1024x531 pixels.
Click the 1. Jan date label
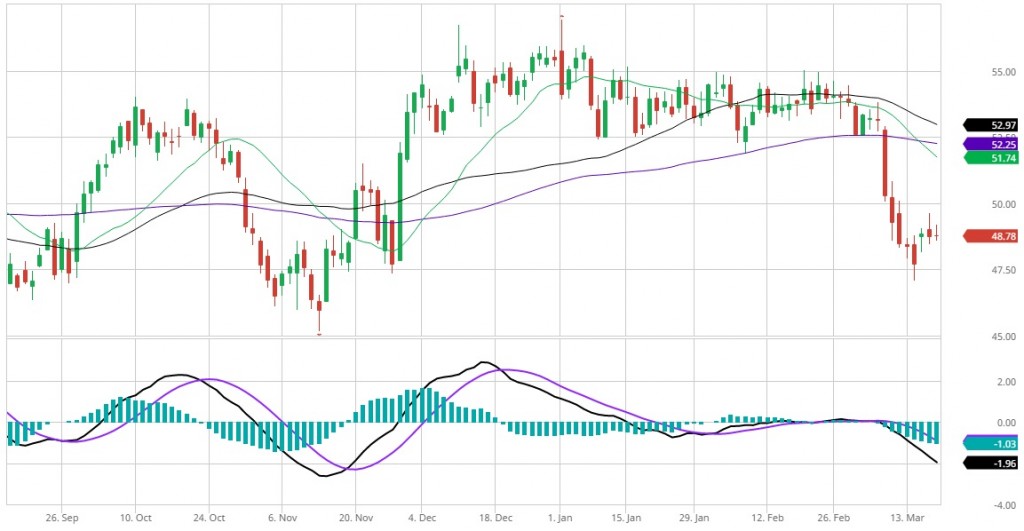[560, 517]
